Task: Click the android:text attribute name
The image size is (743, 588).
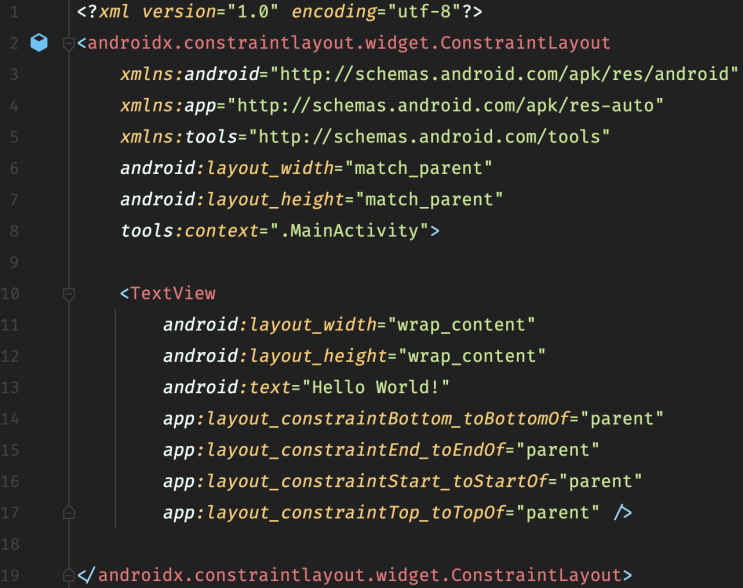Action: [x=227, y=387]
